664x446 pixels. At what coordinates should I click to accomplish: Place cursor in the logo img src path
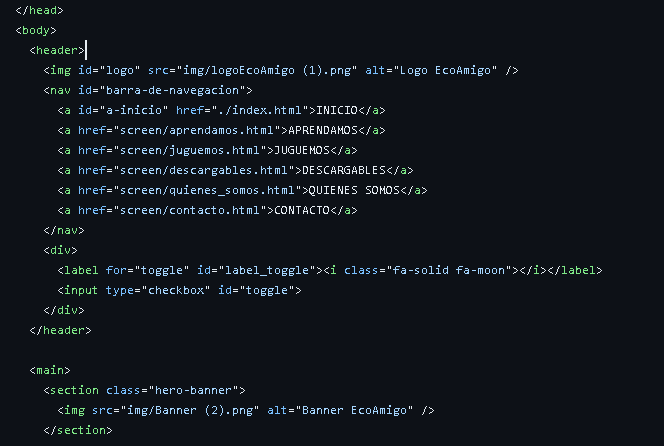click(267, 70)
